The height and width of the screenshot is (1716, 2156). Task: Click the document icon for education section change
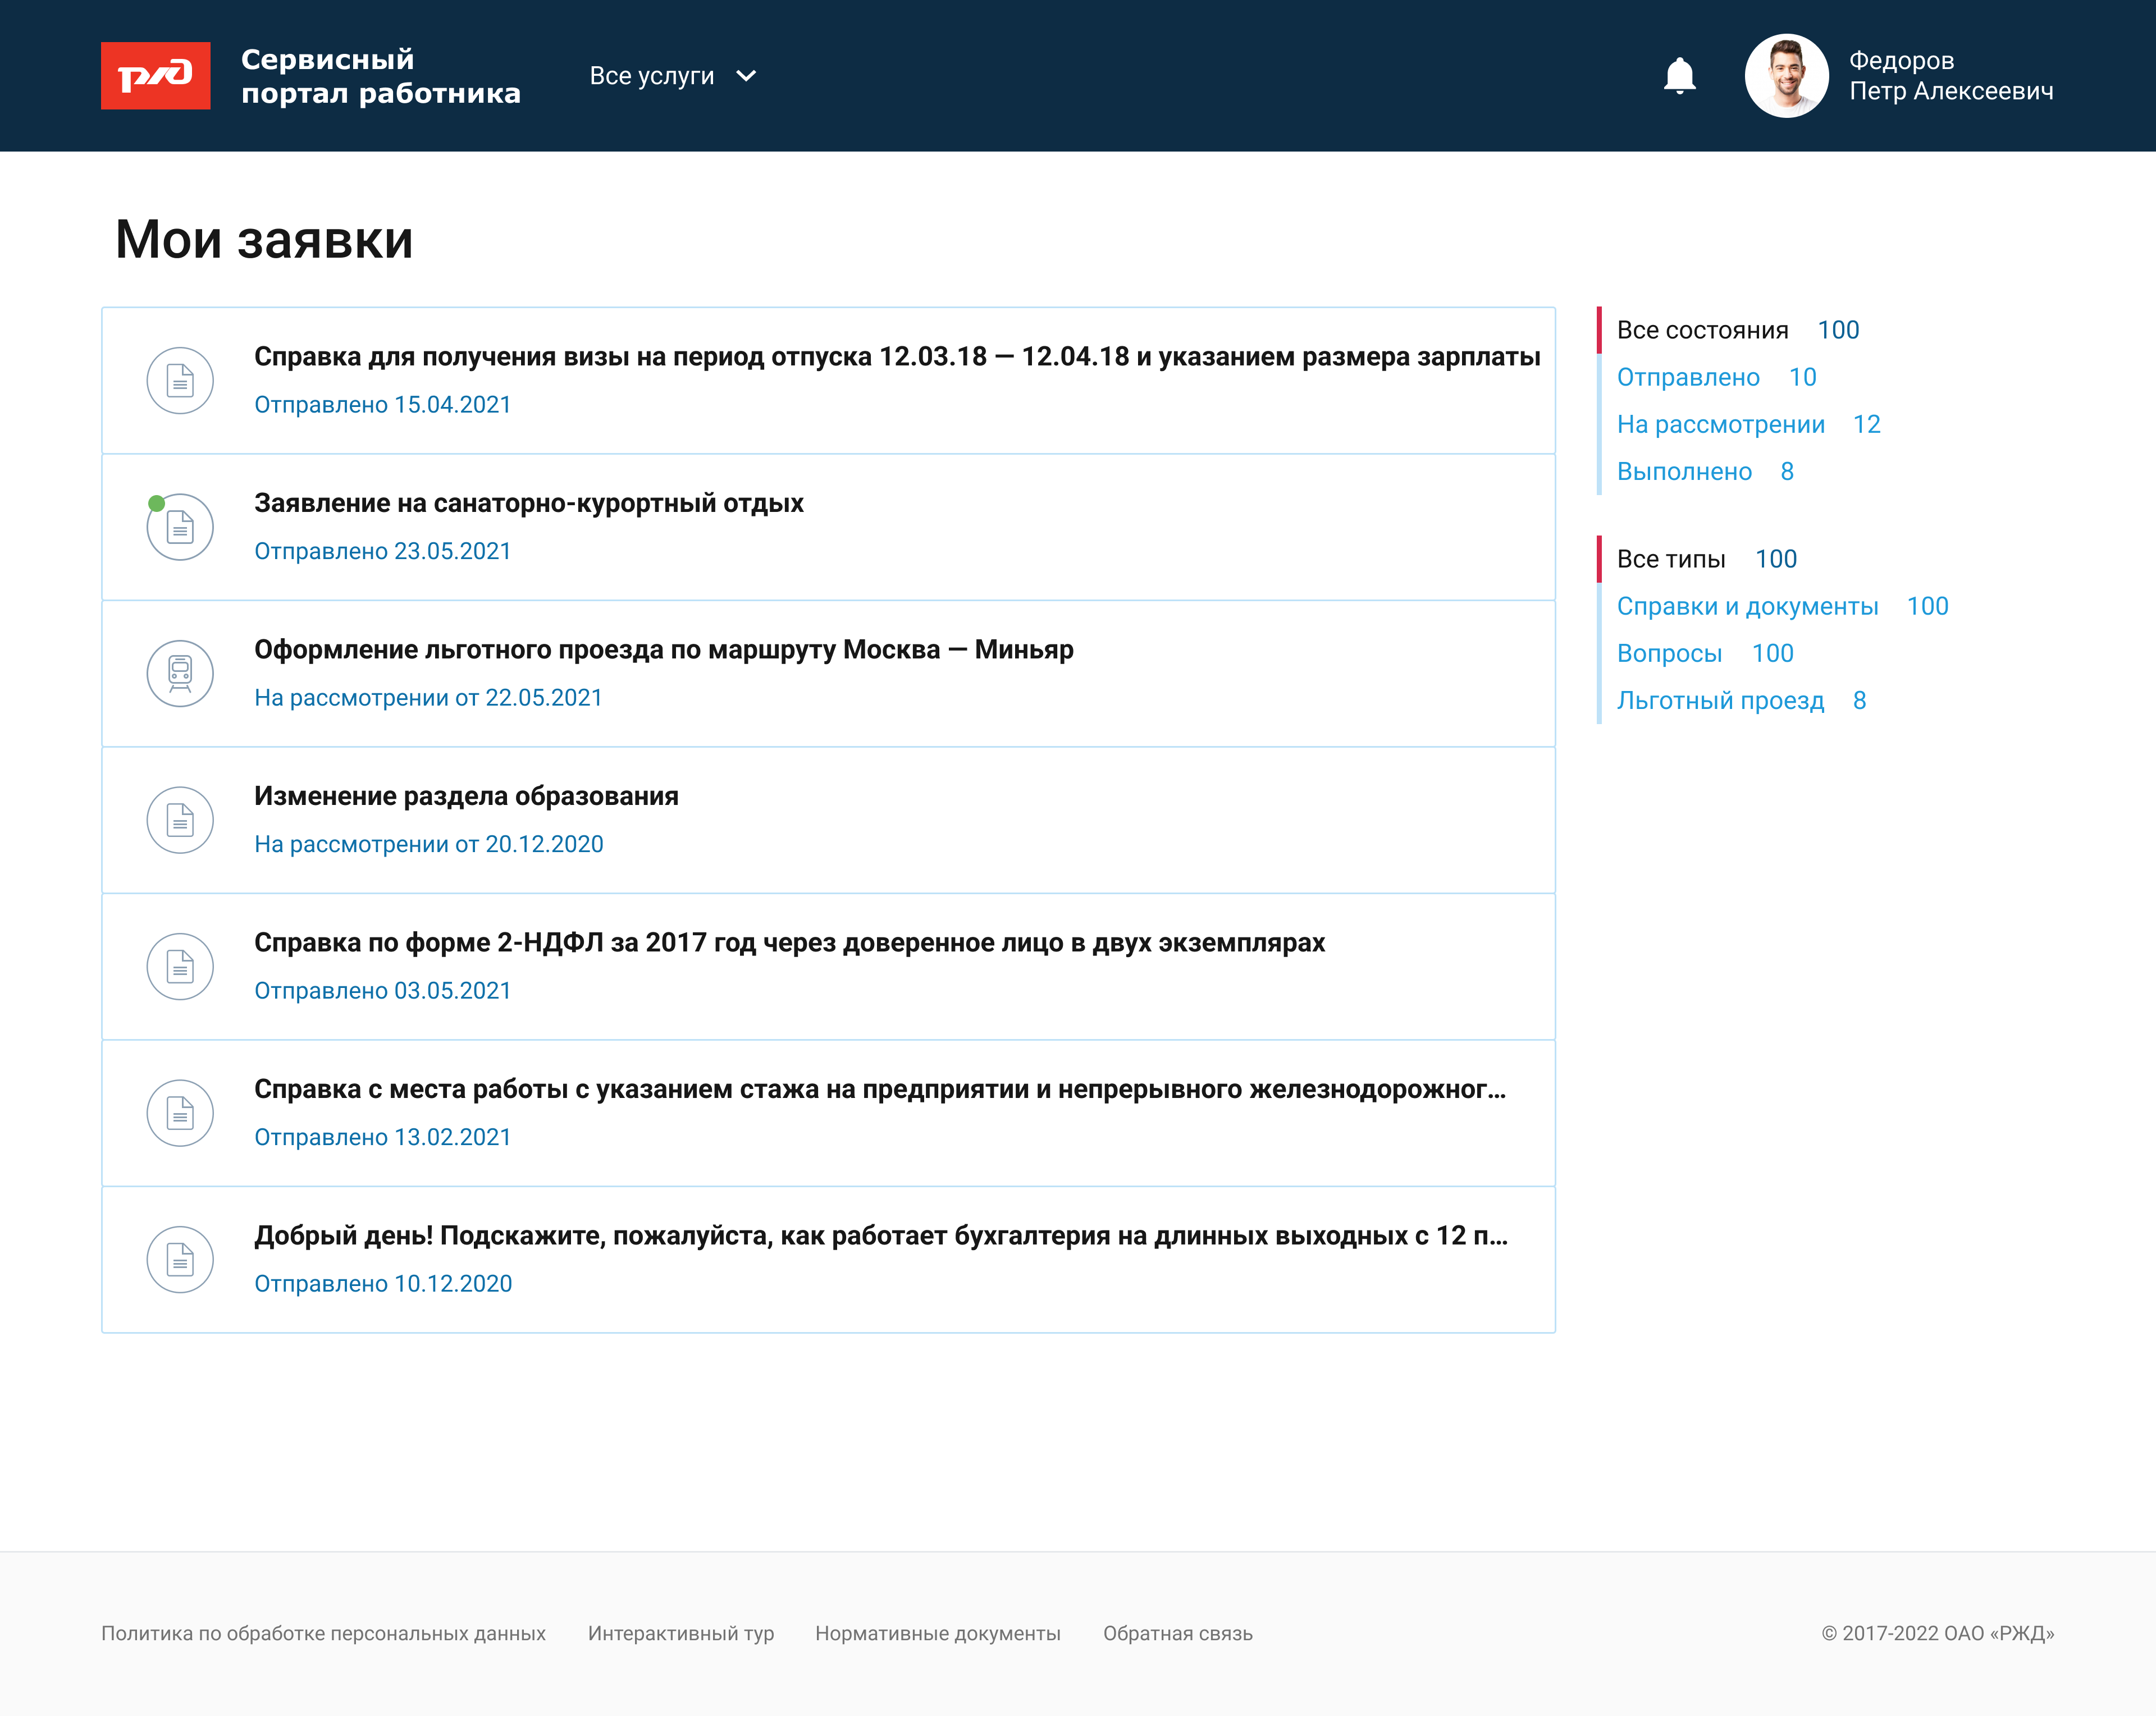(x=180, y=820)
